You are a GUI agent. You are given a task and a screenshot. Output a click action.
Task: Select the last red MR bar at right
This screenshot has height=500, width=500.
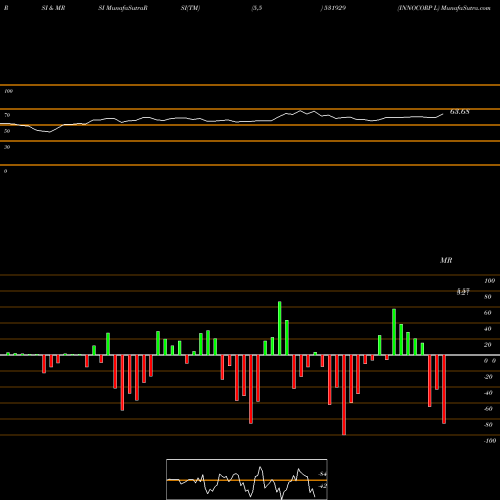(x=444, y=389)
